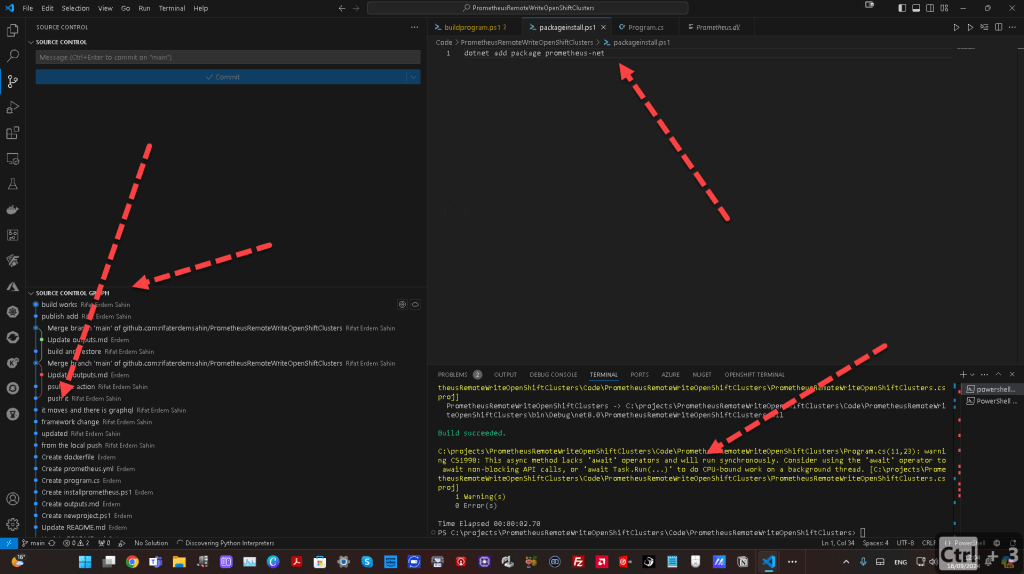Change file encoding UTF-8

[x=905, y=543]
